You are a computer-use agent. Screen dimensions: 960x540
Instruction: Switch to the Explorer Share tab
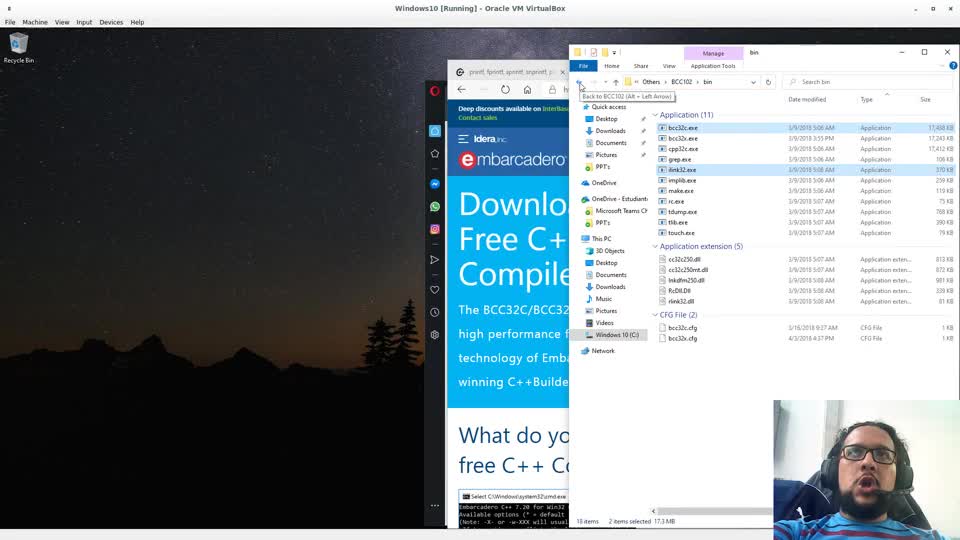point(641,66)
